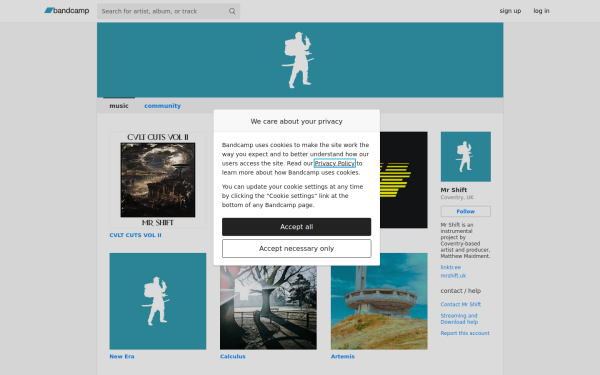
Task: Click the Calculus title link
Action: click(233, 356)
